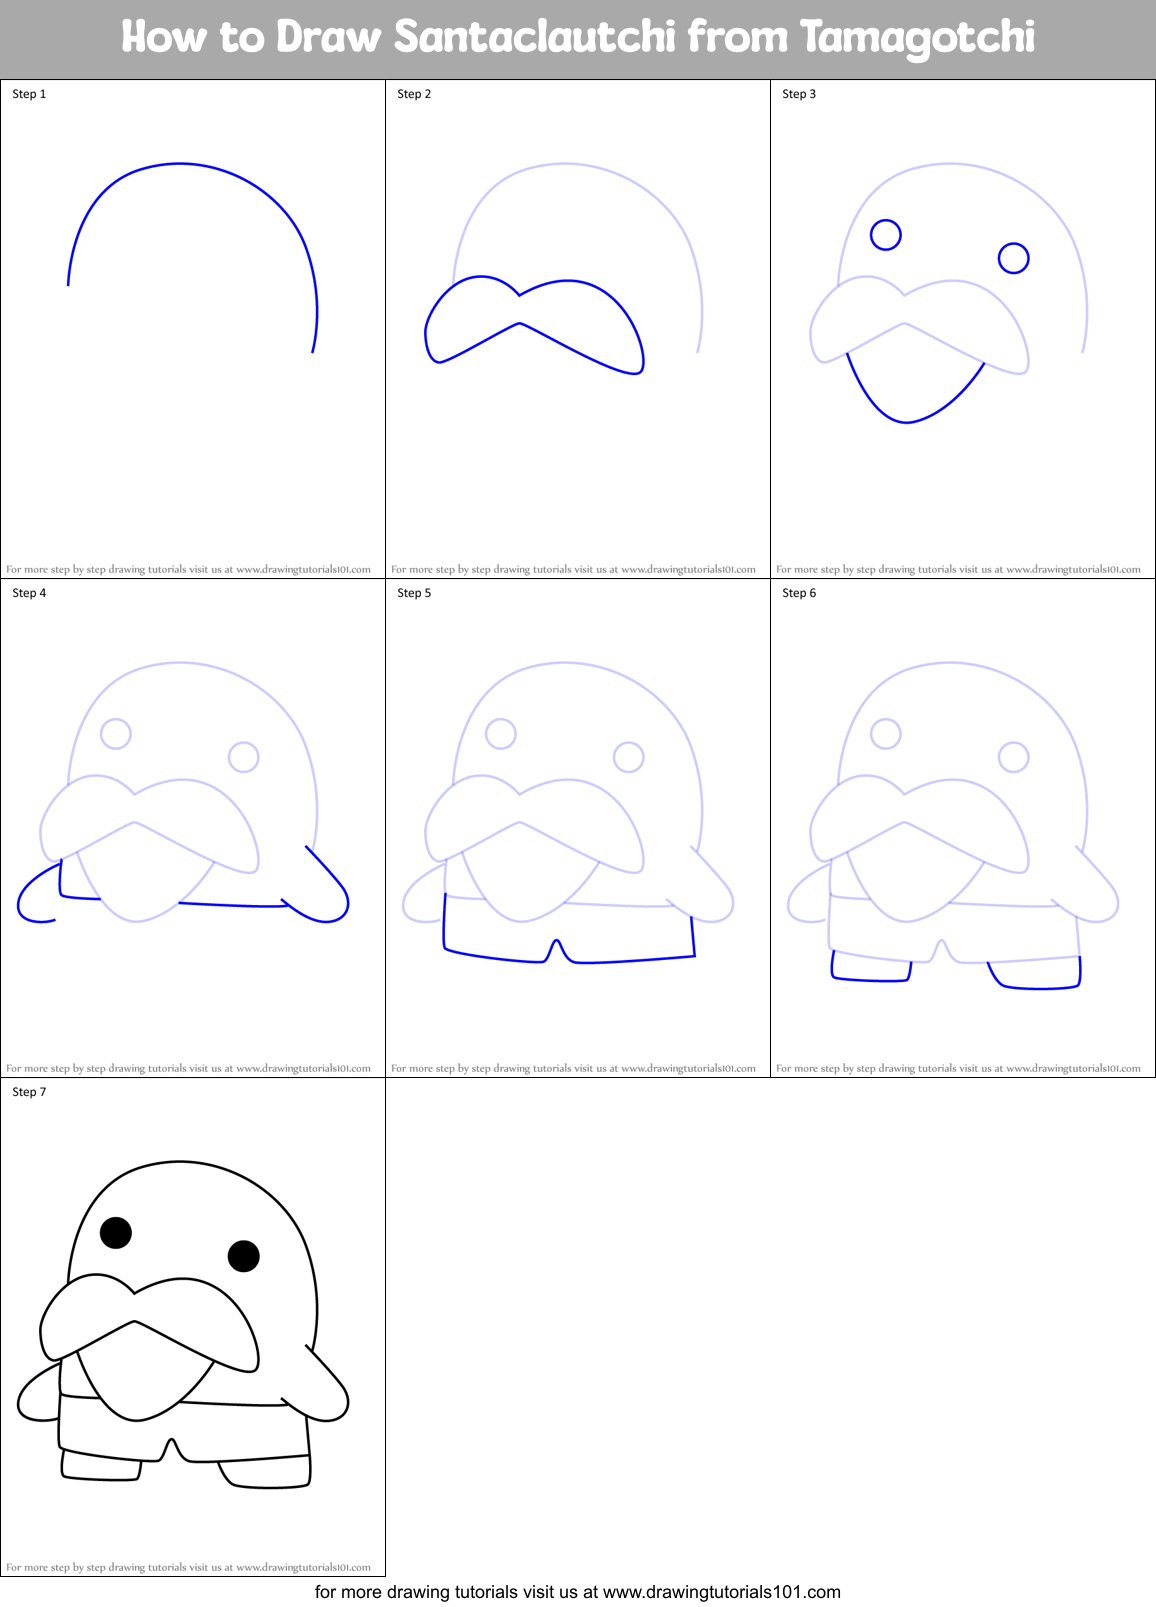Screen dimensions: 1156x1607
Task: Click the title 'How to Draw Santaclautchi from Tamagotchi'
Action: [578, 38]
